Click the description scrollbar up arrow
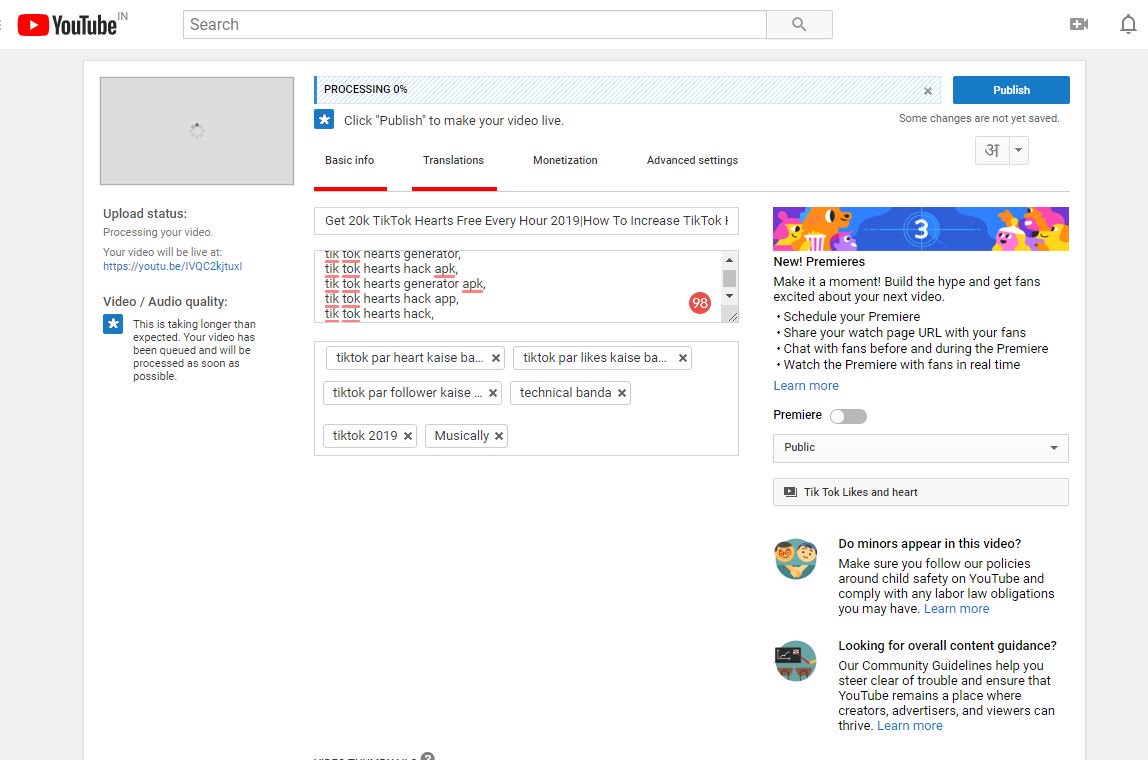Viewport: 1148px width, 760px height. click(729, 261)
